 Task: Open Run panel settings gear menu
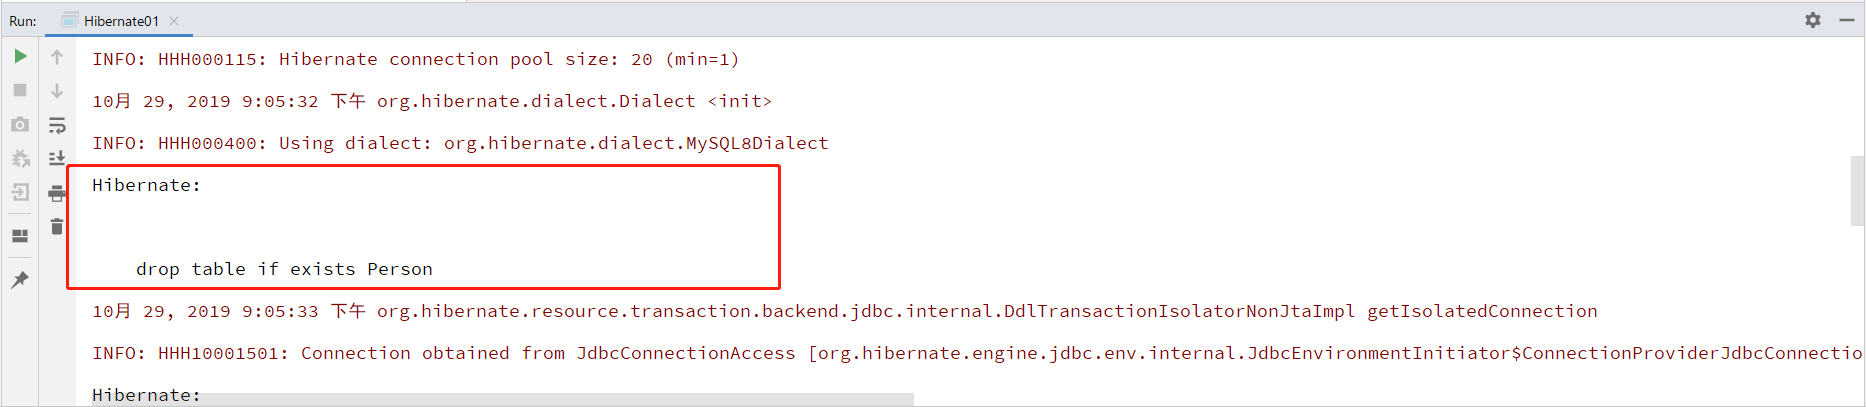click(x=1812, y=20)
